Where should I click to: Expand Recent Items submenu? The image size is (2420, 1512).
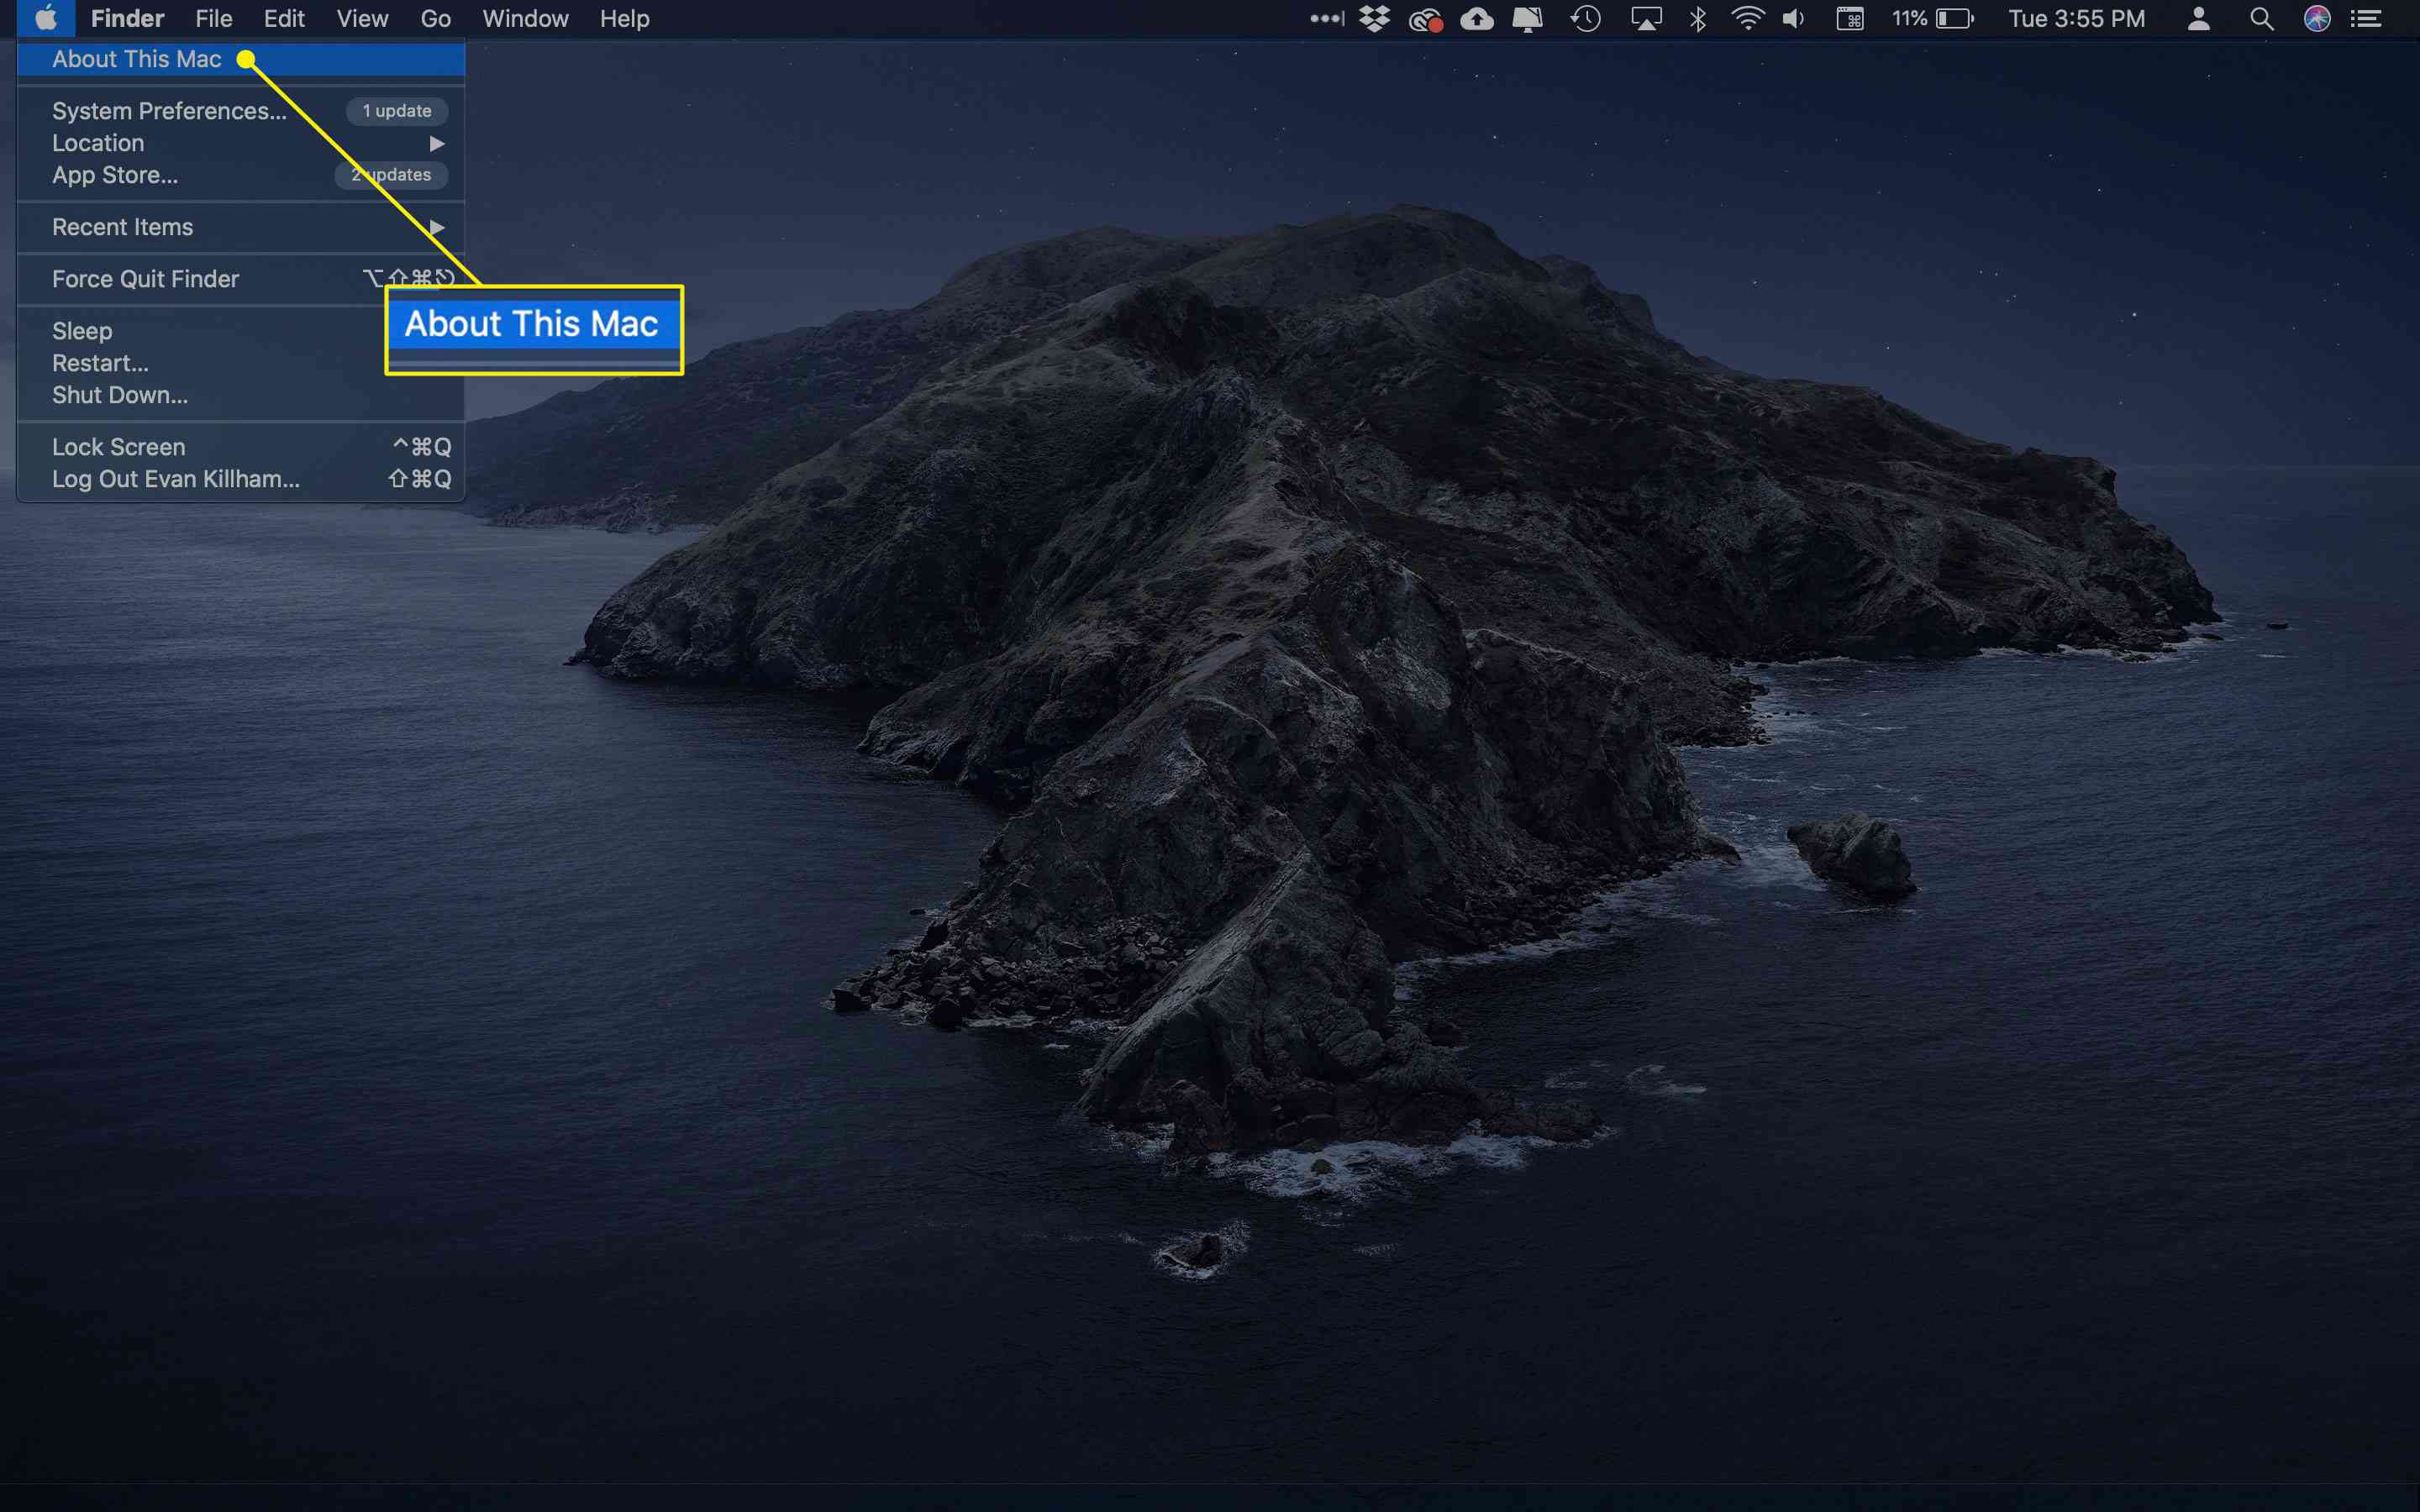[439, 227]
